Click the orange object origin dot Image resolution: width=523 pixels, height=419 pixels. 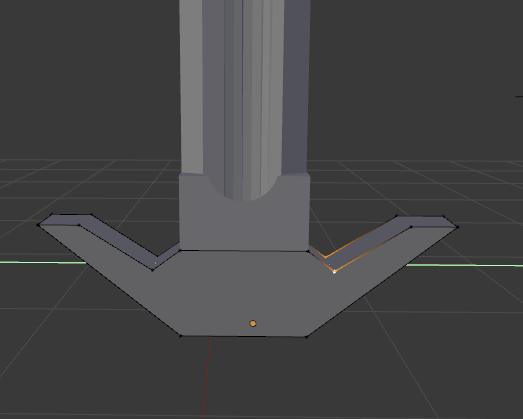point(253,323)
